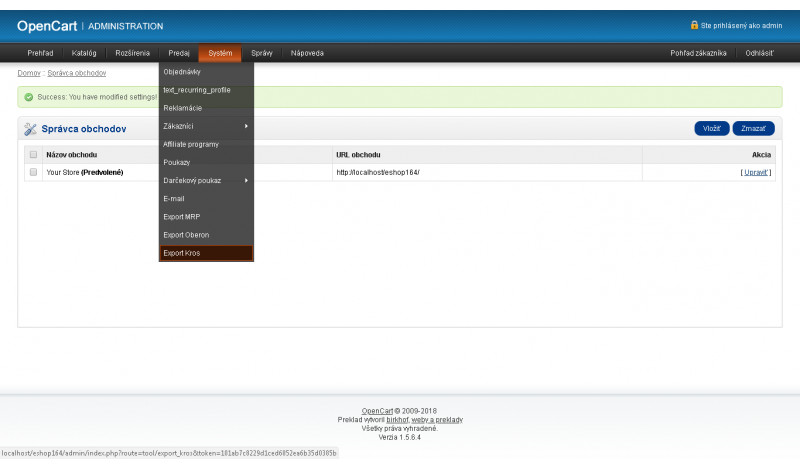This screenshot has height=470, width=800.
Task: Click the Správca obchodov tools icon
Action: coord(30,129)
